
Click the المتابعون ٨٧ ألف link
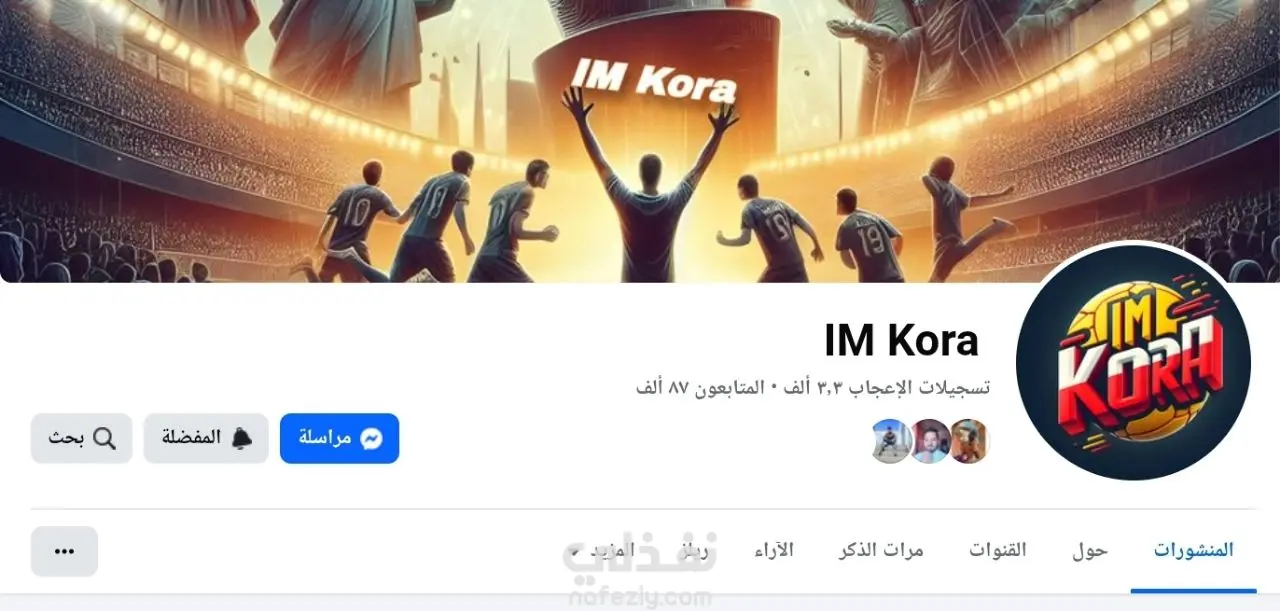(700, 387)
